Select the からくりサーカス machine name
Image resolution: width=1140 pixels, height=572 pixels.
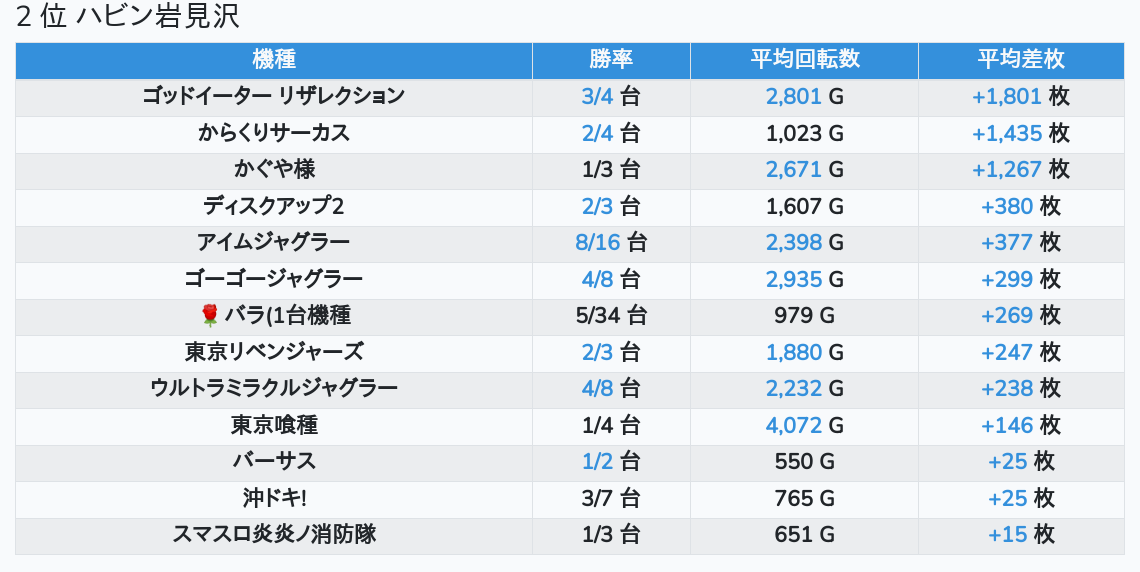tap(273, 133)
